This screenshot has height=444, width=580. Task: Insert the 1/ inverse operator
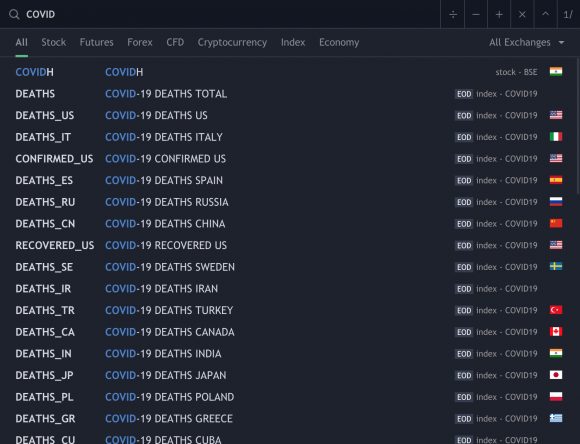(x=569, y=14)
